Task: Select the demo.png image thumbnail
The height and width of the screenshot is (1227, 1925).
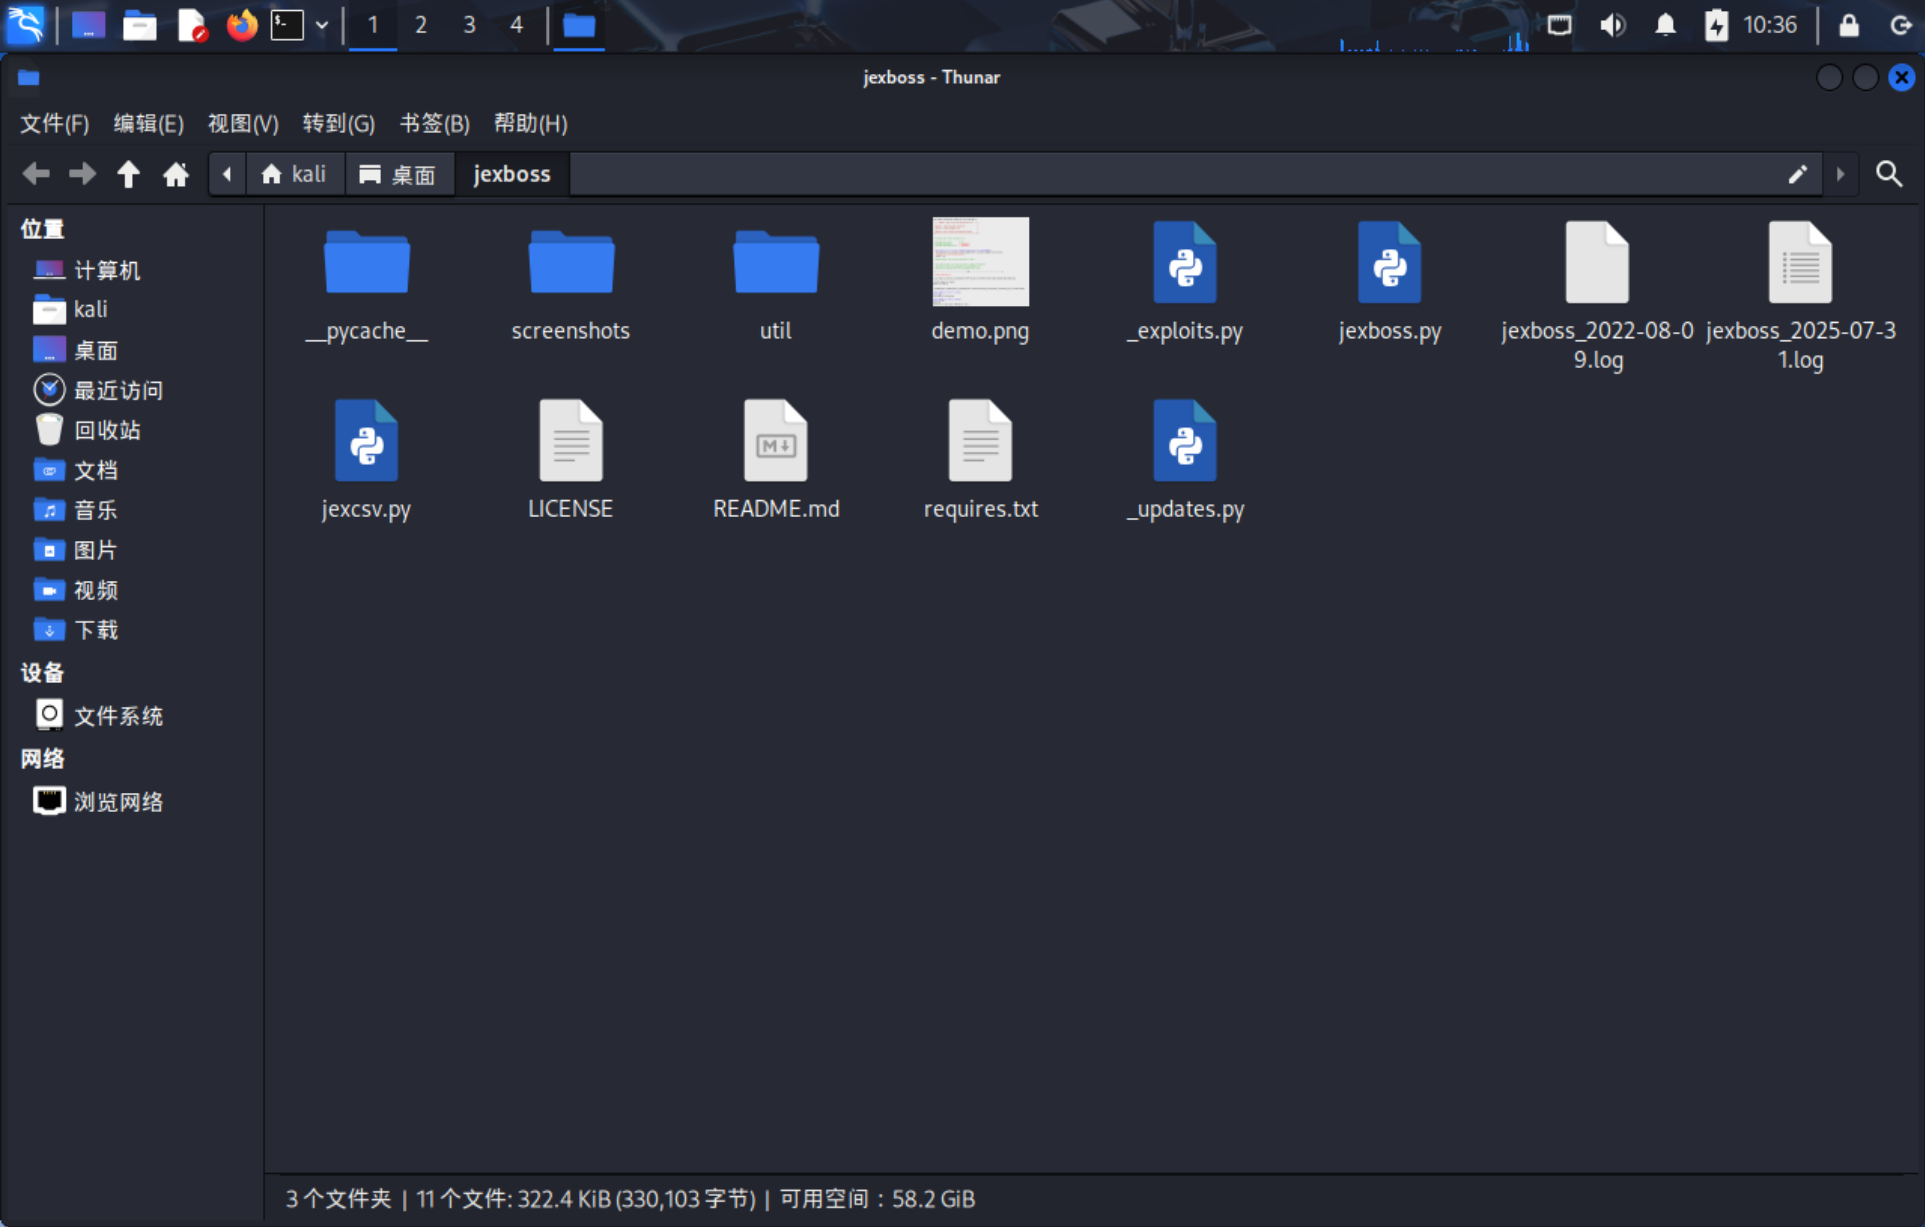Action: point(980,262)
